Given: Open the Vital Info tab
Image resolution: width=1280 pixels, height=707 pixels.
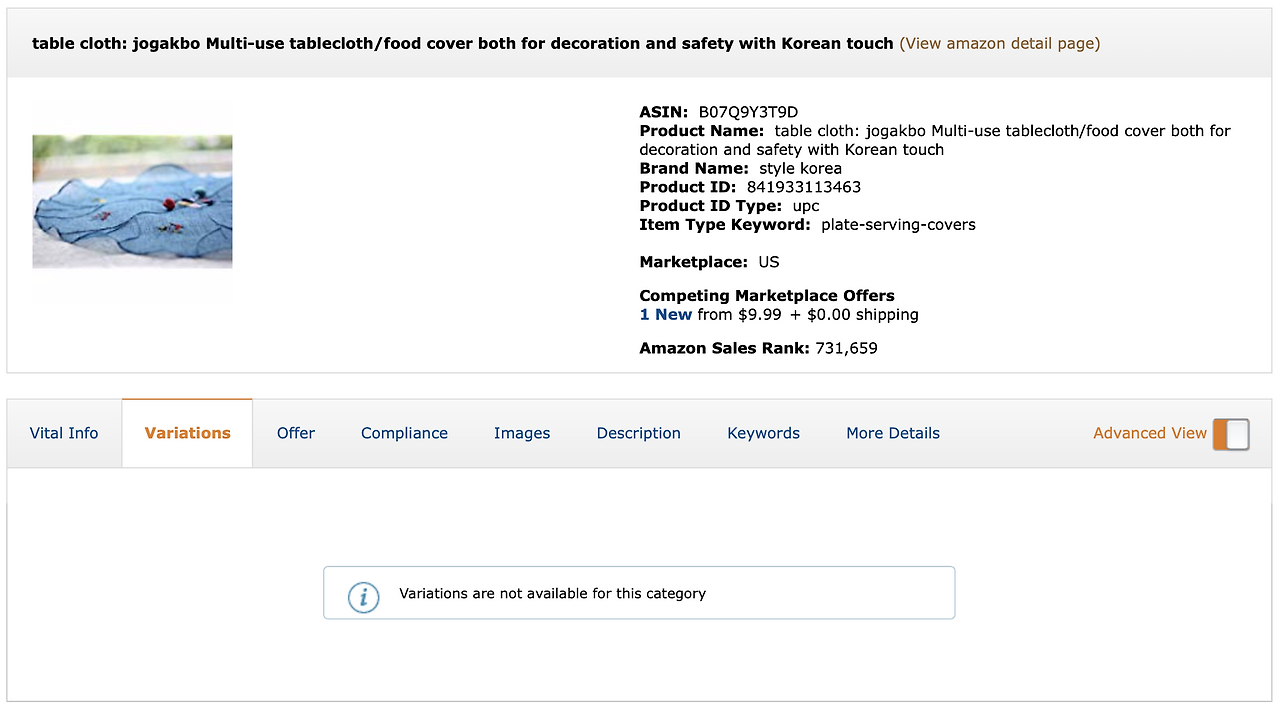Looking at the screenshot, I should click(x=64, y=433).
